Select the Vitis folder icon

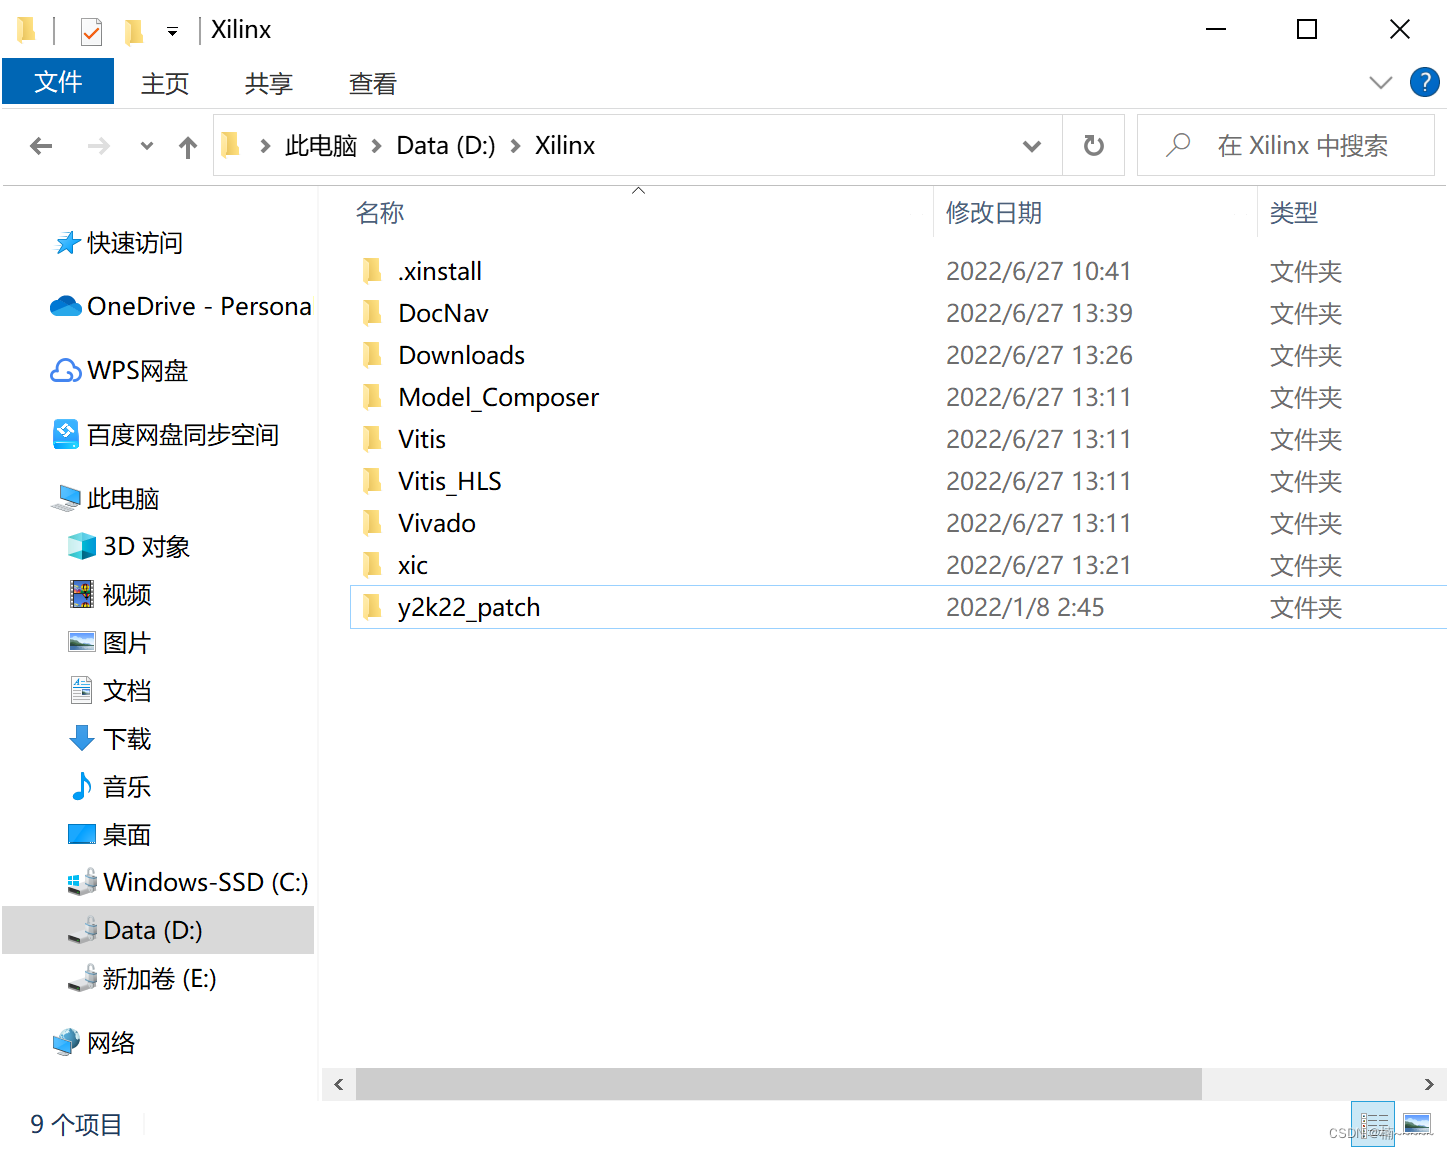[372, 439]
